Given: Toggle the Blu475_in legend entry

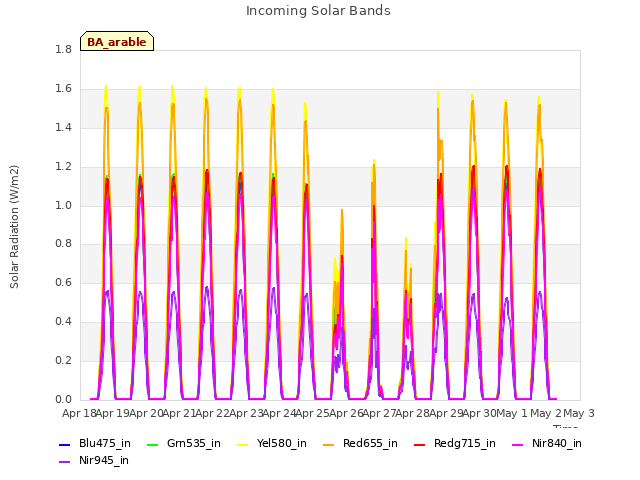Looking at the screenshot, I should coord(95,444).
